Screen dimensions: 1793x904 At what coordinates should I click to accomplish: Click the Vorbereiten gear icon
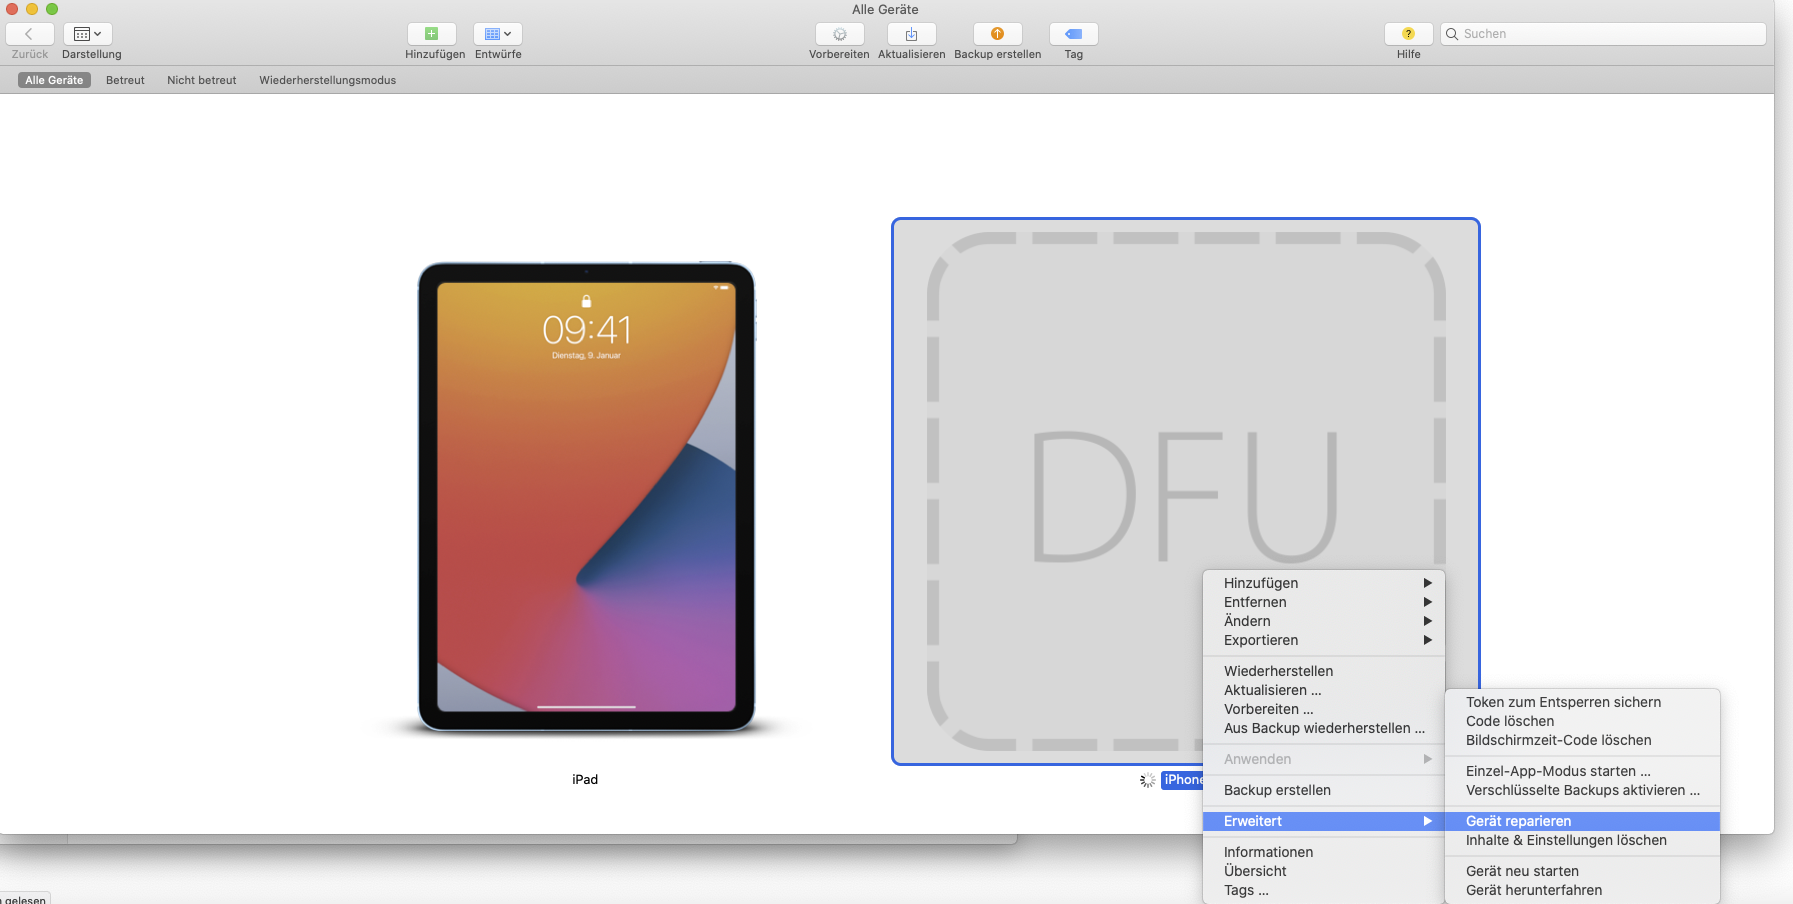pos(839,34)
